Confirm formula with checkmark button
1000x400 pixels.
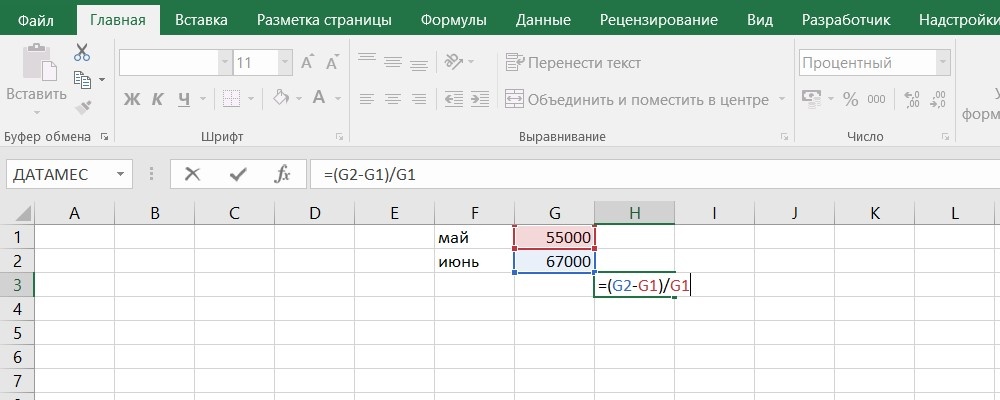[238, 174]
